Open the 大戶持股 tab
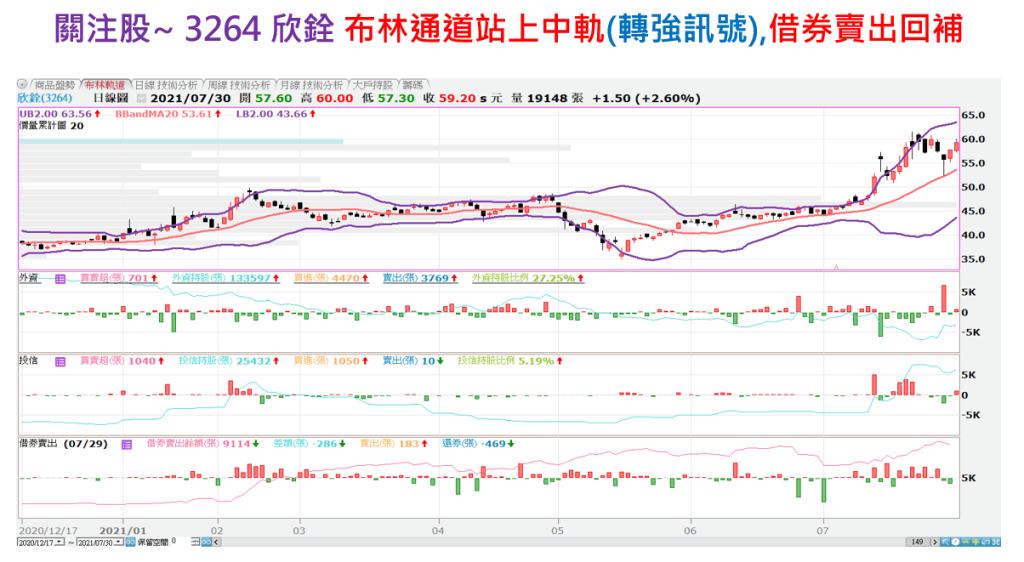 click(367, 85)
